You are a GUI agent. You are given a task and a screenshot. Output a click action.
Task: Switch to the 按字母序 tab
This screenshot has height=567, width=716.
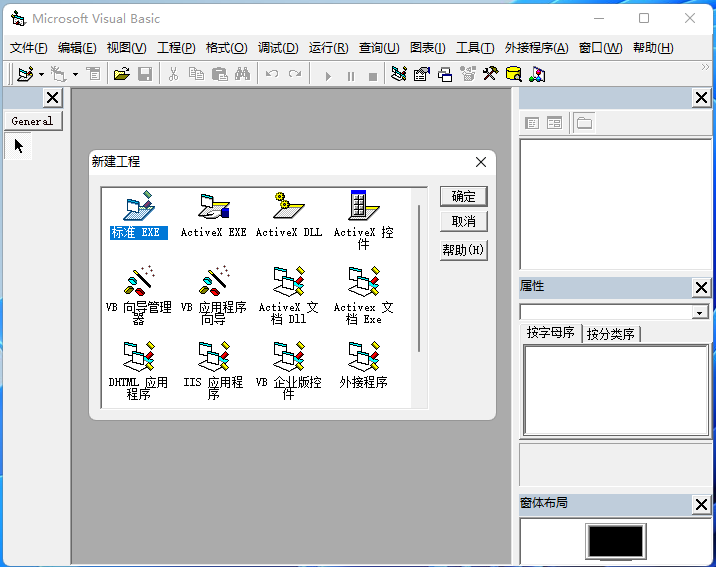point(551,333)
